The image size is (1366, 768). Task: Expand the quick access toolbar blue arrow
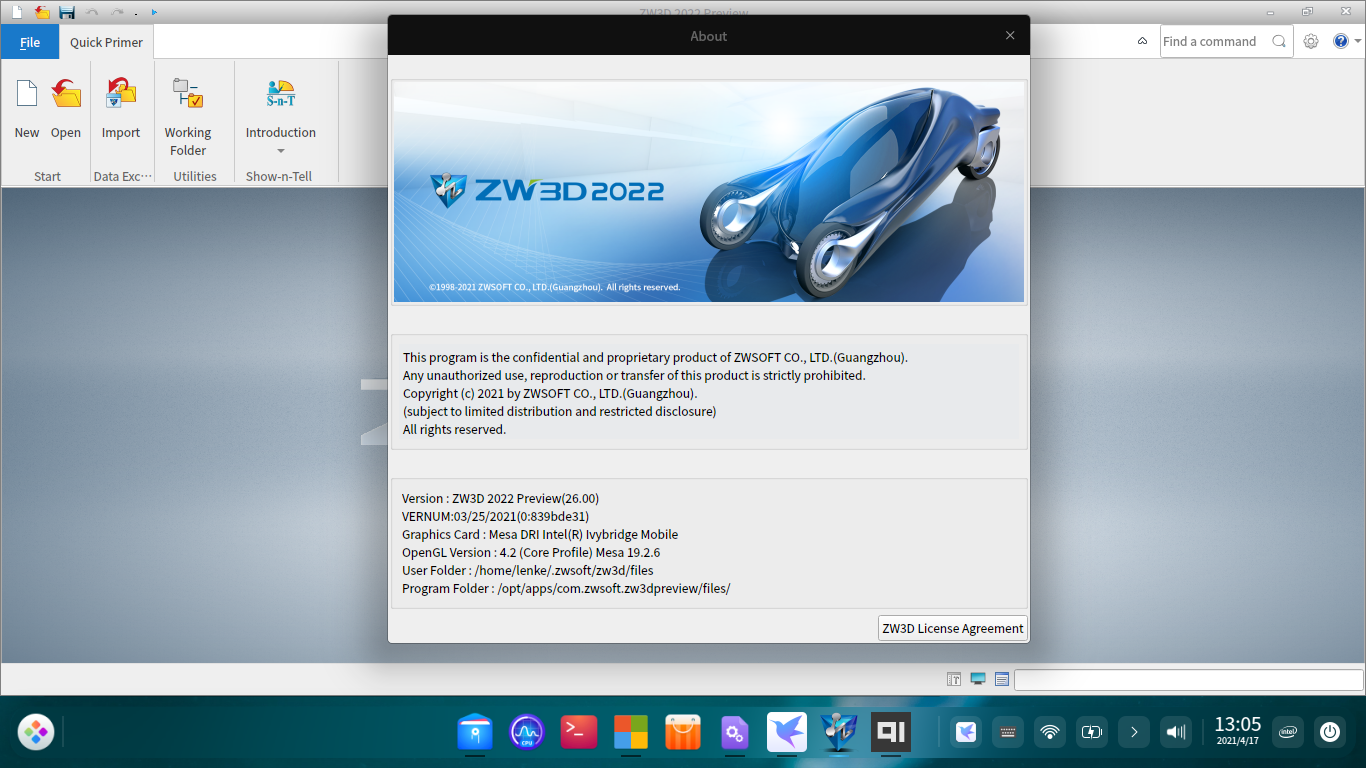(154, 12)
